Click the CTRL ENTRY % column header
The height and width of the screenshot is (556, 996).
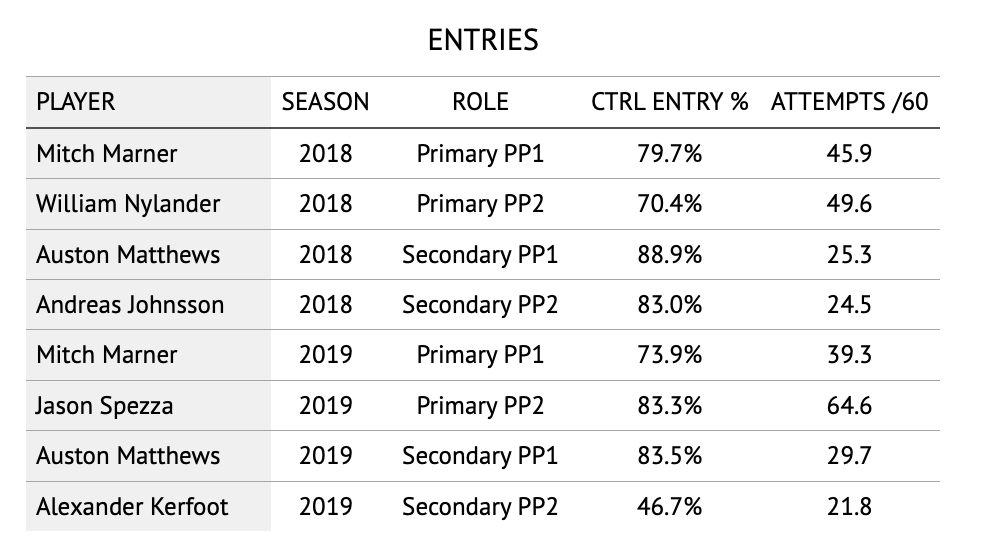coord(670,102)
